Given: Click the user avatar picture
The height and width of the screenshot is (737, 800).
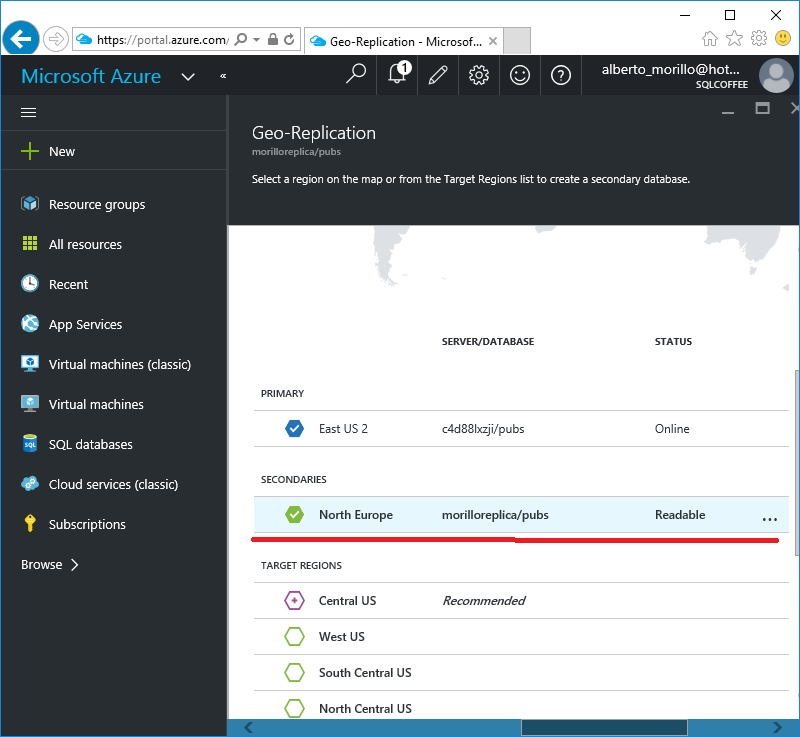Looking at the screenshot, I should 776,75.
